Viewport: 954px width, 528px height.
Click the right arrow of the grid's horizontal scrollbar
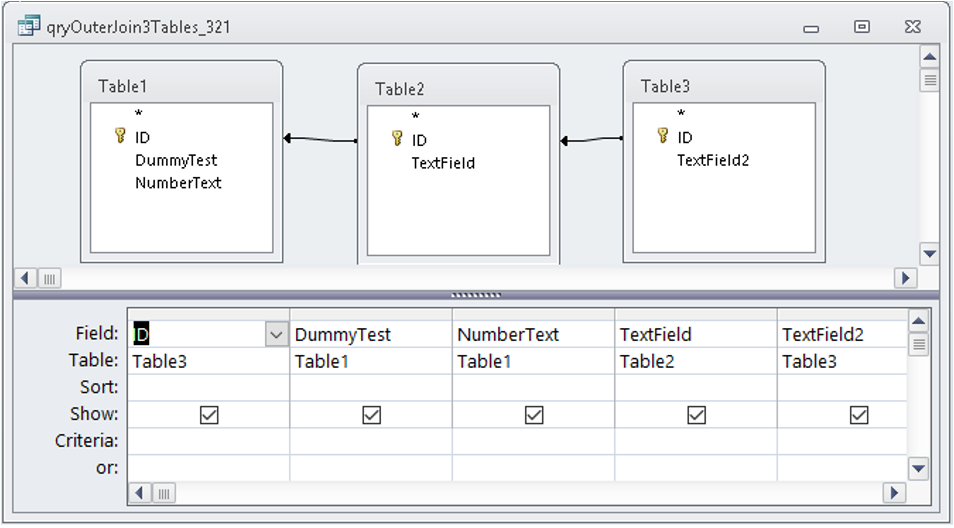894,492
